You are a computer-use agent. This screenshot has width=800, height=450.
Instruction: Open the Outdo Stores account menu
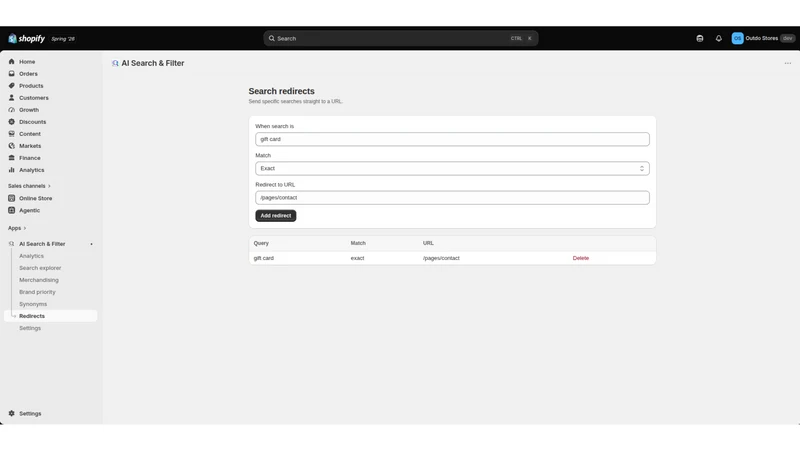(x=763, y=38)
